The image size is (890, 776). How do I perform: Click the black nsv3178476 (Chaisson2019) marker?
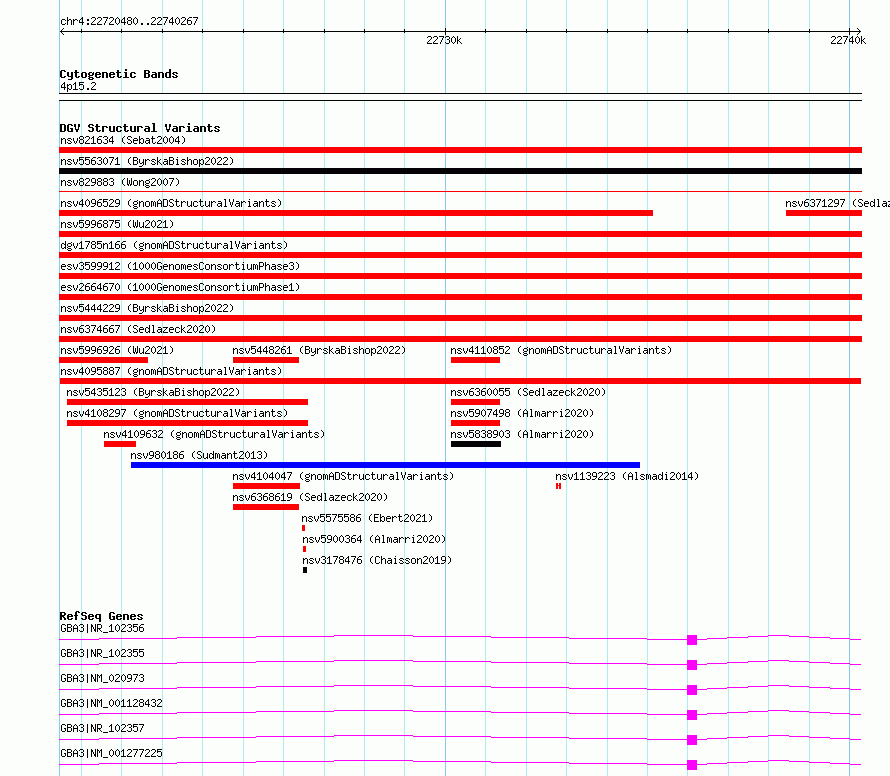(x=305, y=570)
